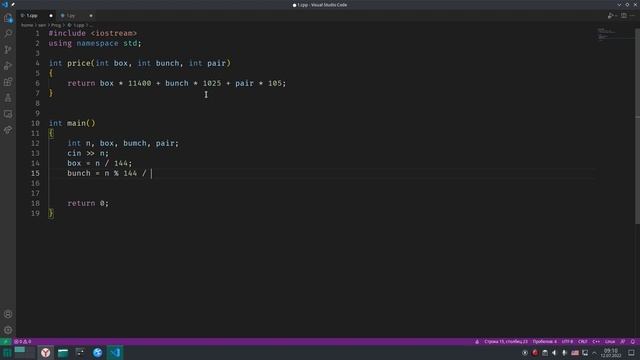This screenshot has height=360, width=640.
Task: Split the editor to the right
Action: pos(624,16)
